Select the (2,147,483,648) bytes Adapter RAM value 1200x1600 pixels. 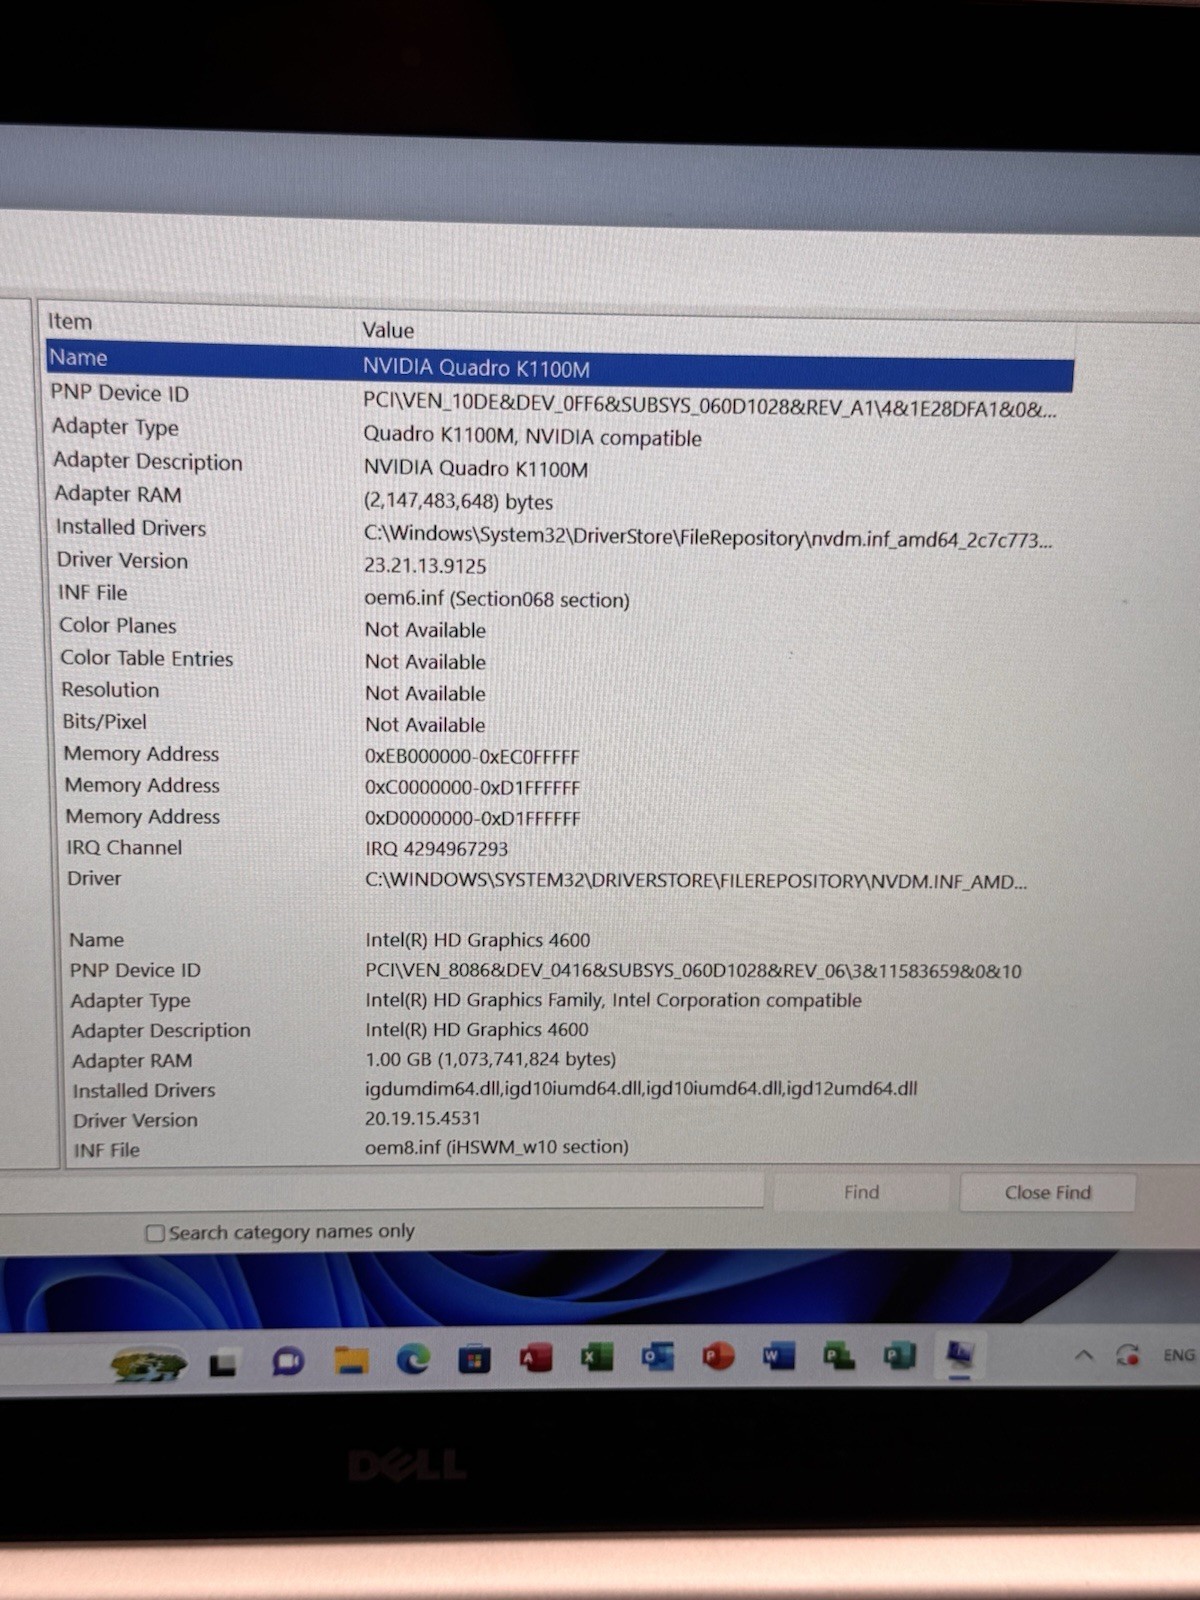[x=458, y=501]
